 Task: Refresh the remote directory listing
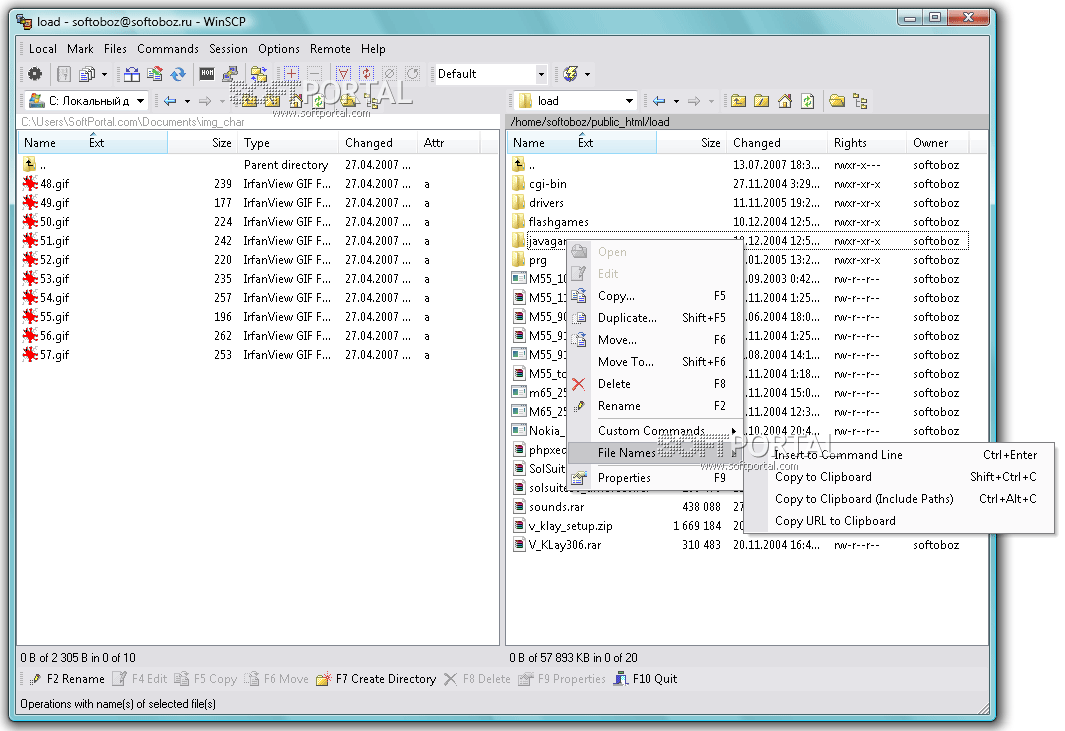[808, 101]
